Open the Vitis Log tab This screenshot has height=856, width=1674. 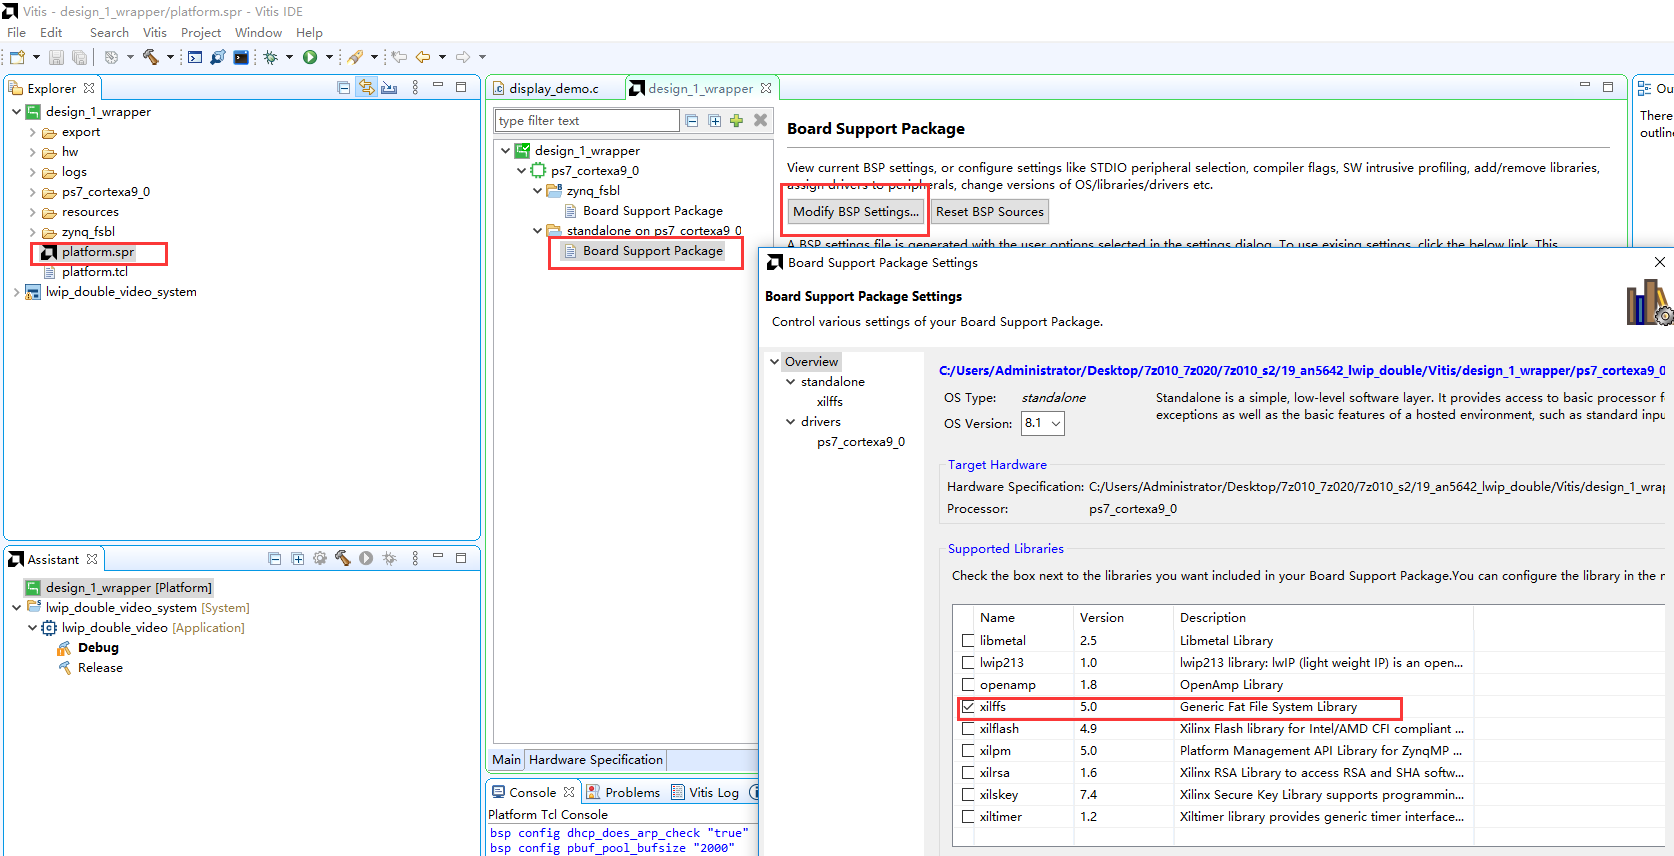[706, 793]
